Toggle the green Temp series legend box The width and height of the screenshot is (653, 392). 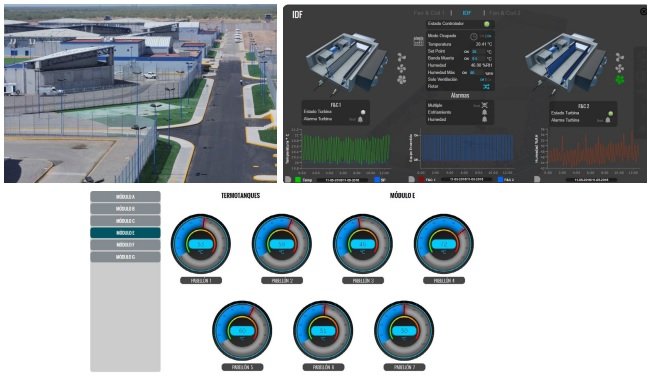tap(298, 180)
